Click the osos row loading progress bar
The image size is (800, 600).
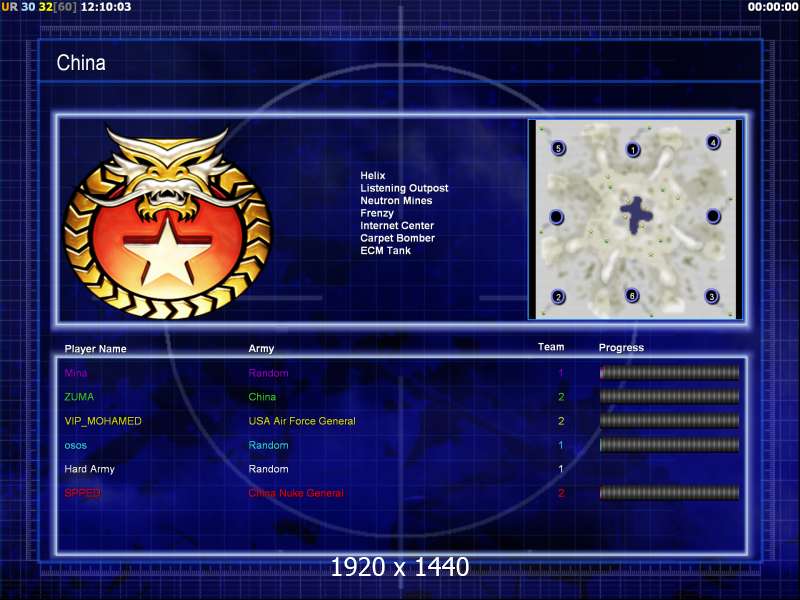(x=669, y=445)
